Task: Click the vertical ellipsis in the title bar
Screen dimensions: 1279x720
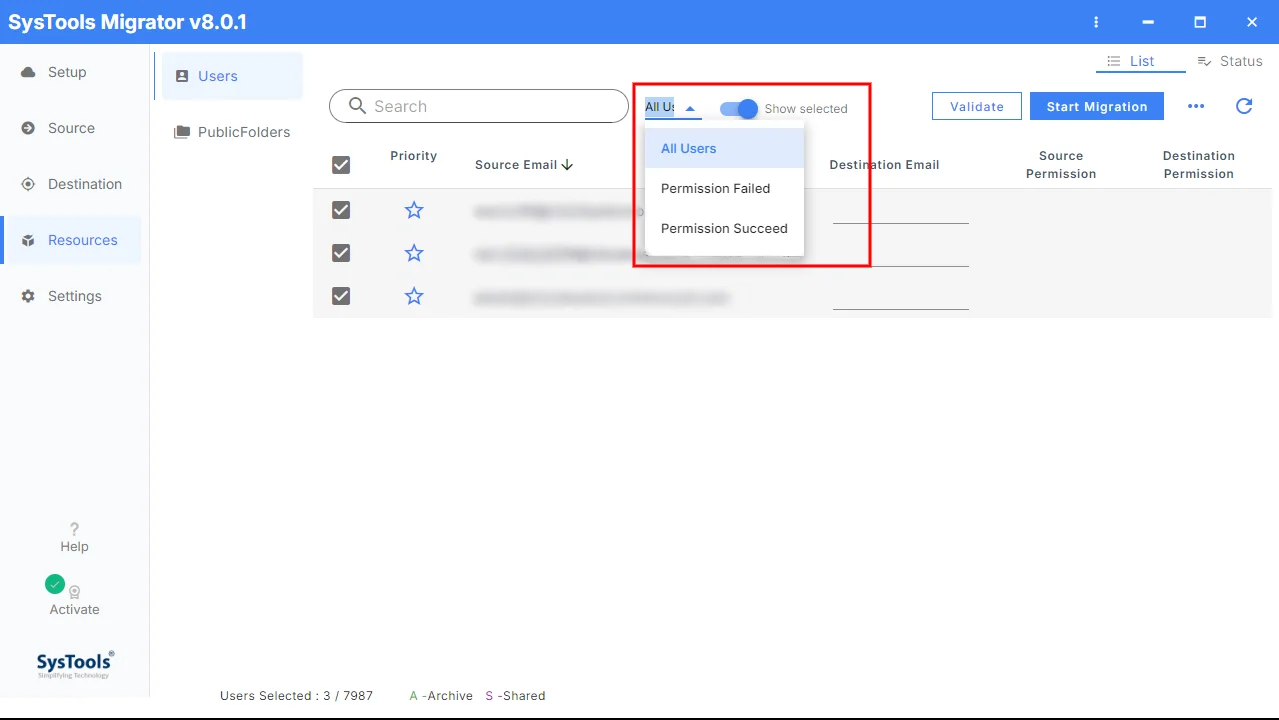Action: coord(1097,22)
